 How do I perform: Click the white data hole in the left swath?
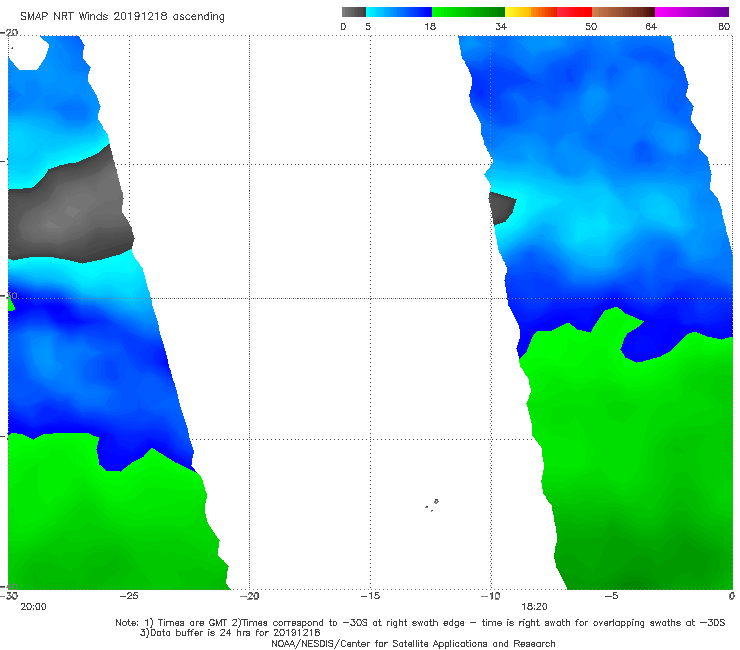[28, 53]
